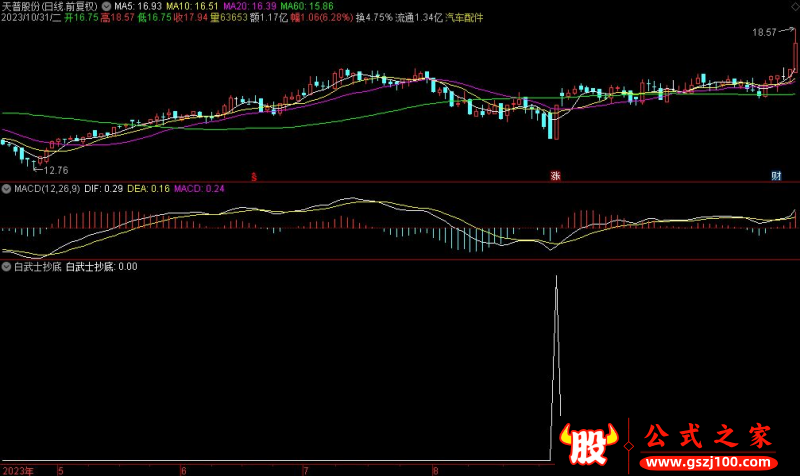Click the 2023年 label on time axis
800x476 pixels.
[18, 470]
